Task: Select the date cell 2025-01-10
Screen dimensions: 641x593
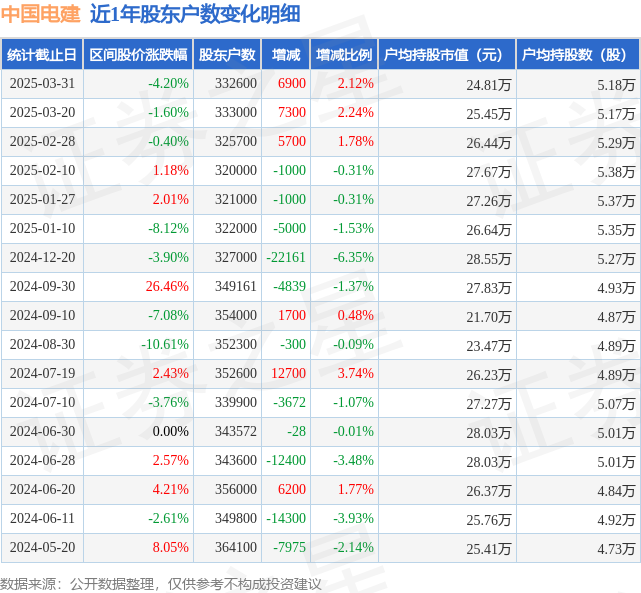Action: click(x=43, y=228)
